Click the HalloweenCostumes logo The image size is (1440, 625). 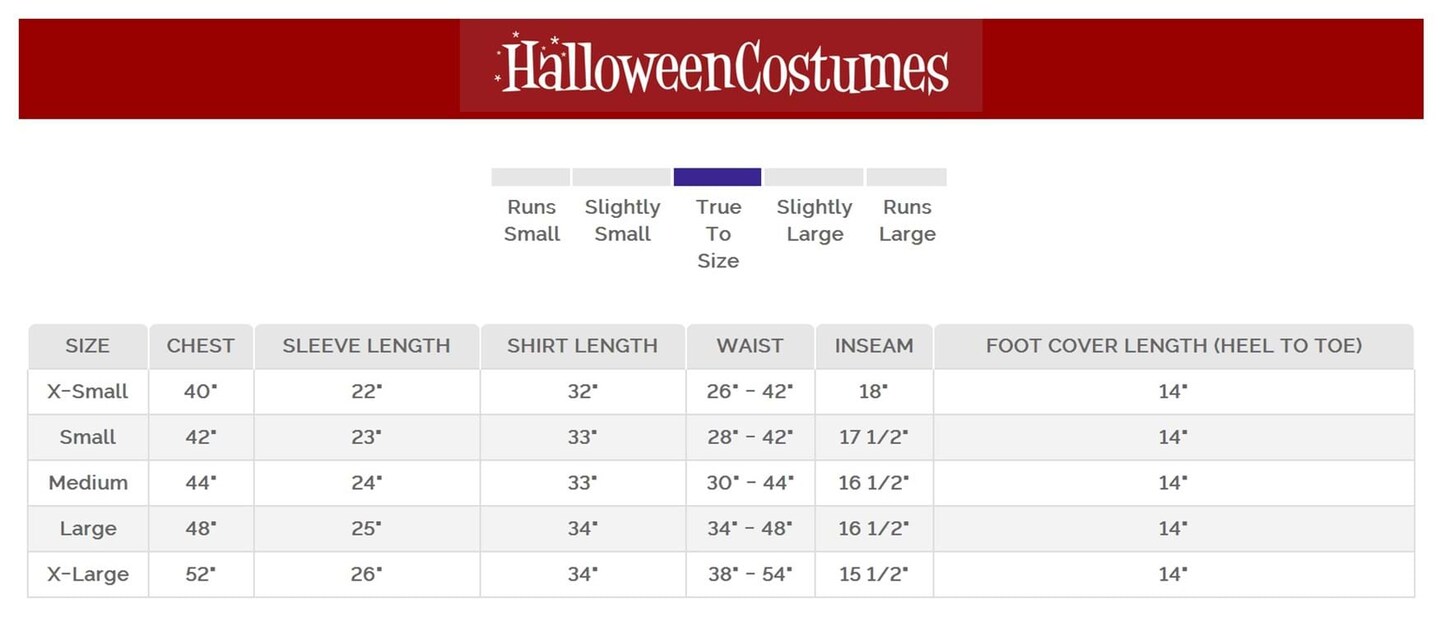tap(721, 67)
